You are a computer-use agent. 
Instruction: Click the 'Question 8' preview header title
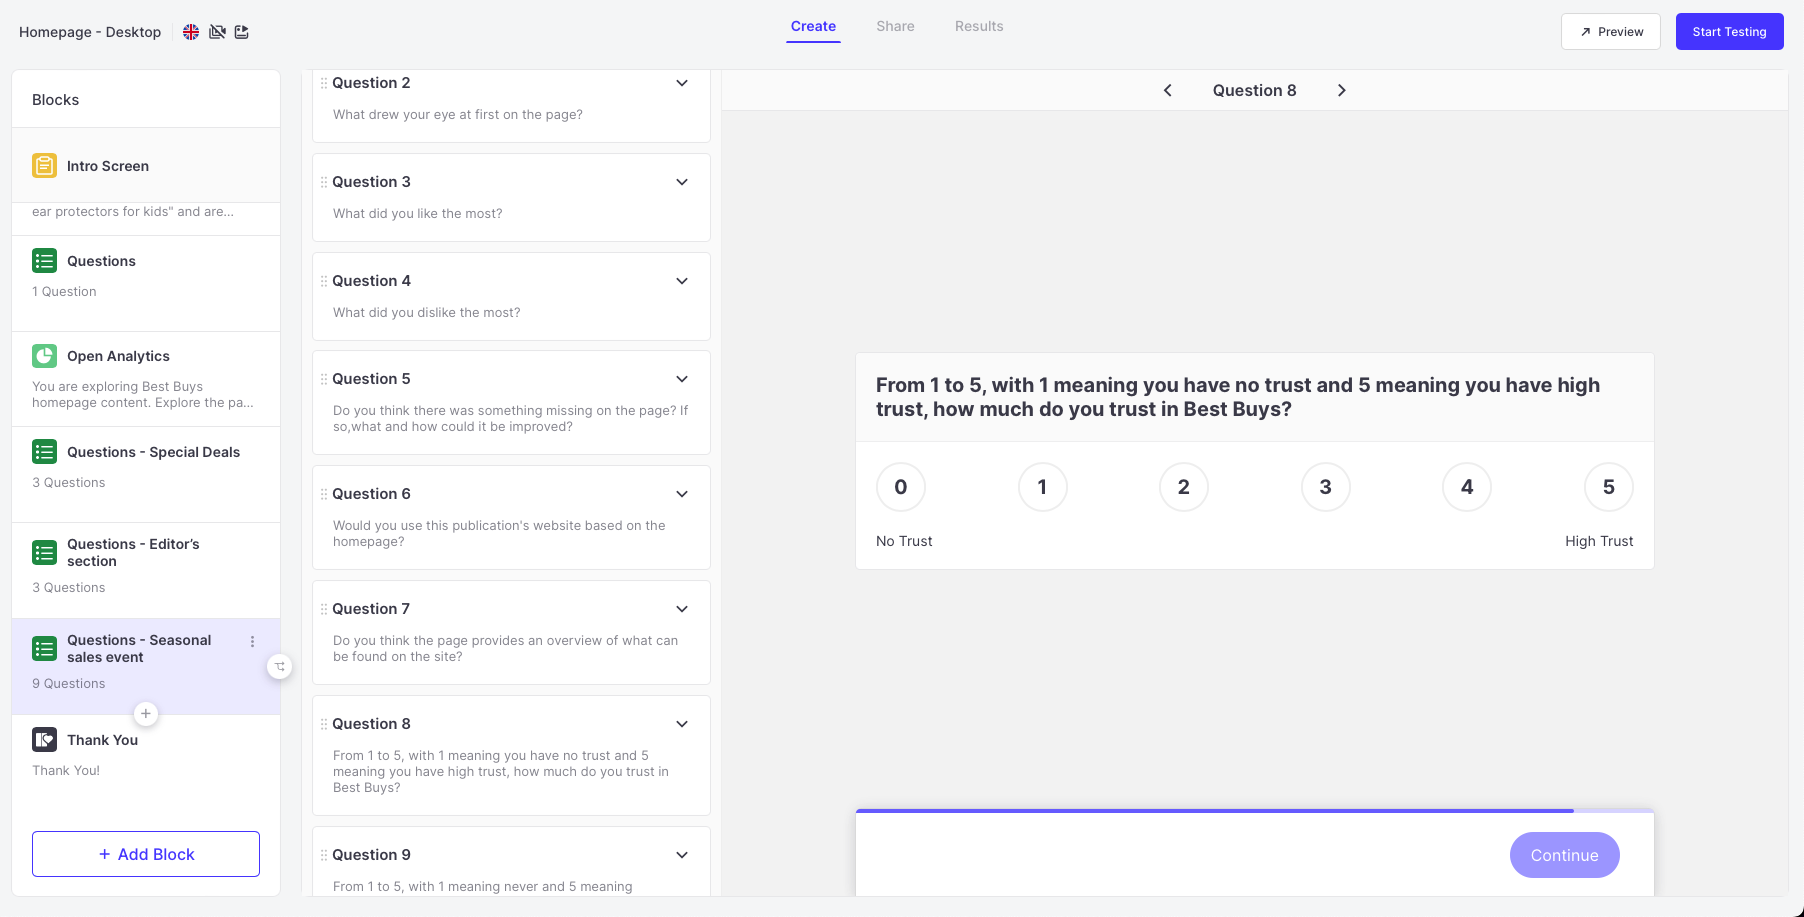click(x=1254, y=90)
